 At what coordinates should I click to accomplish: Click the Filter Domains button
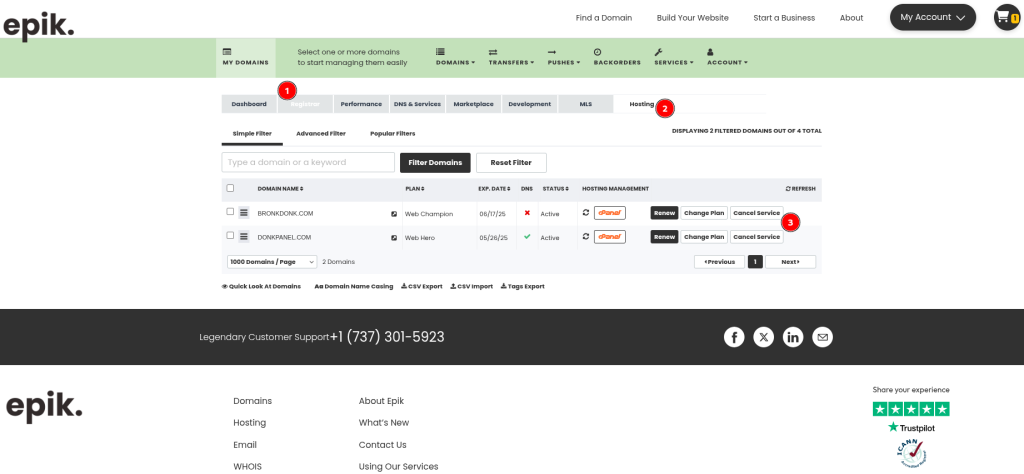(x=435, y=163)
